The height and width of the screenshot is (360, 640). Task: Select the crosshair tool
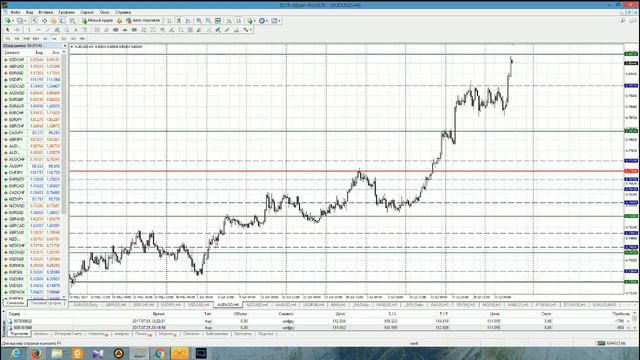click(17, 29)
